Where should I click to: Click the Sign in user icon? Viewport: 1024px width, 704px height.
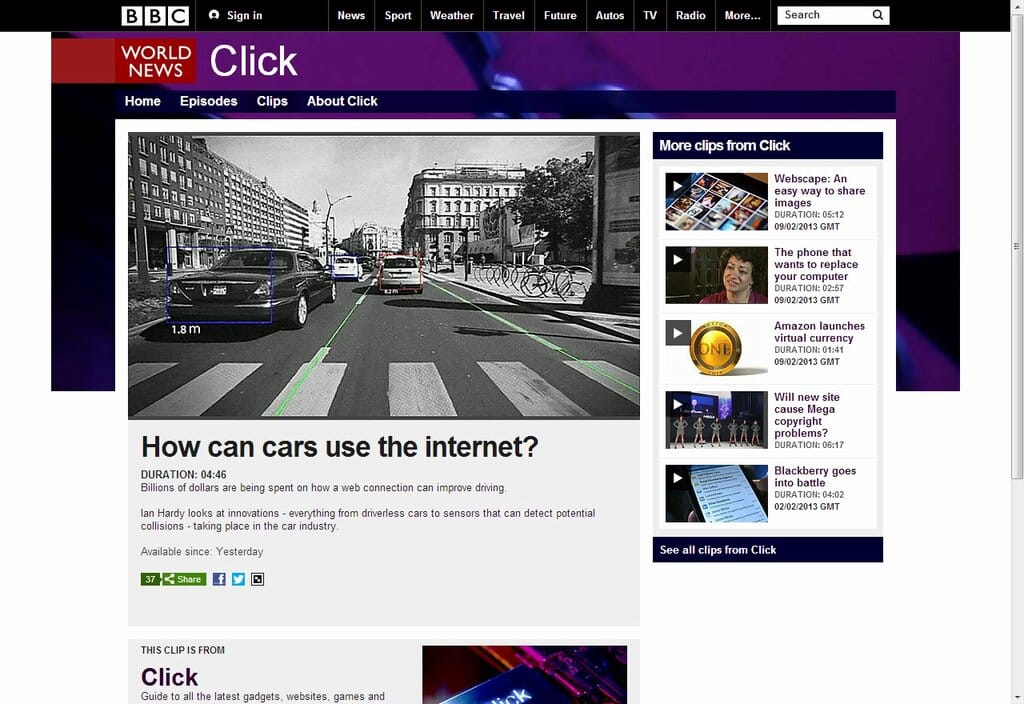pyautogui.click(x=214, y=15)
